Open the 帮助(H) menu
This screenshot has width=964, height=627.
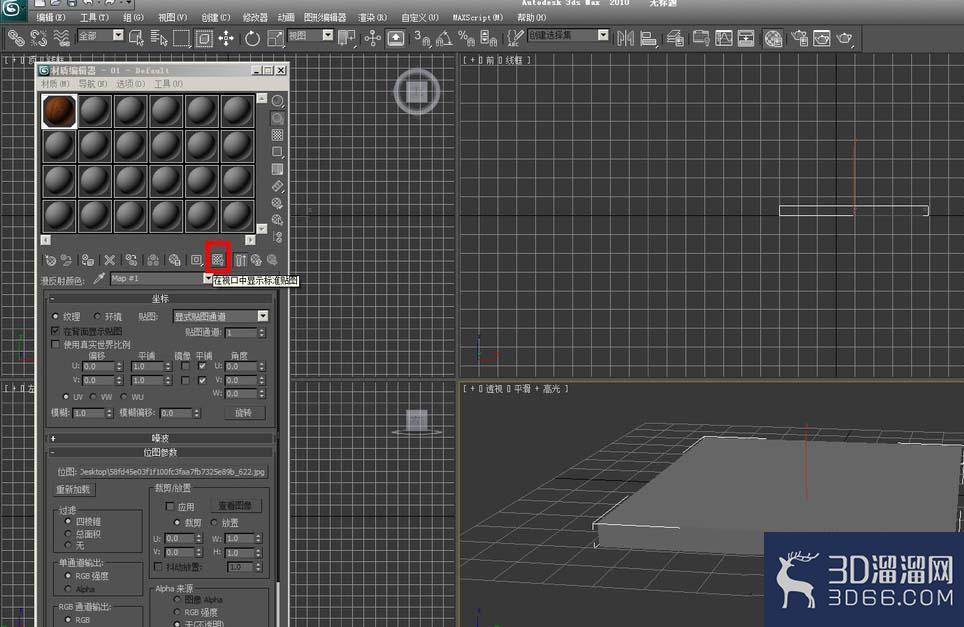pyautogui.click(x=532, y=17)
